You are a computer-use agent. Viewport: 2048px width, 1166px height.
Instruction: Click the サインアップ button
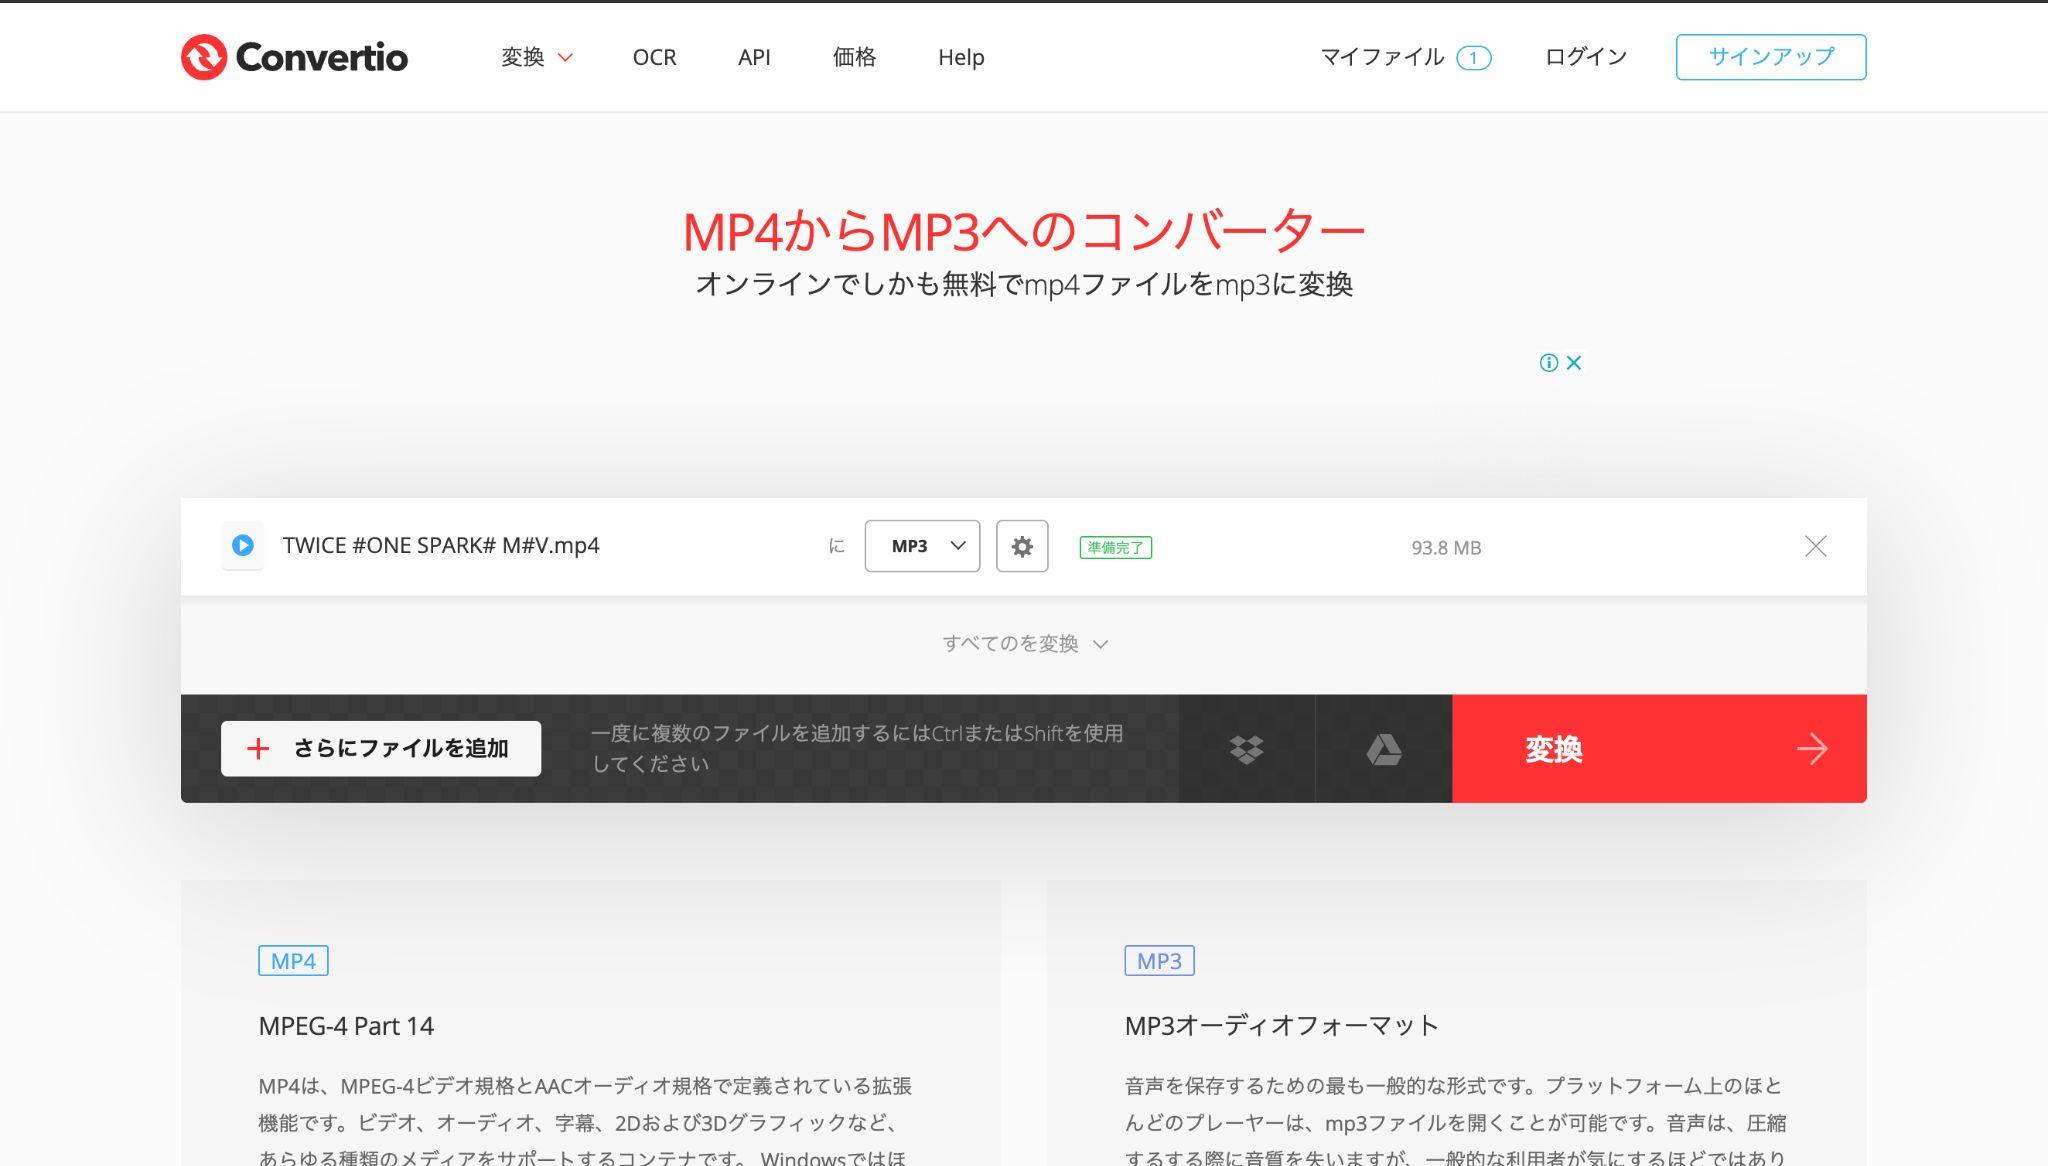[1771, 57]
